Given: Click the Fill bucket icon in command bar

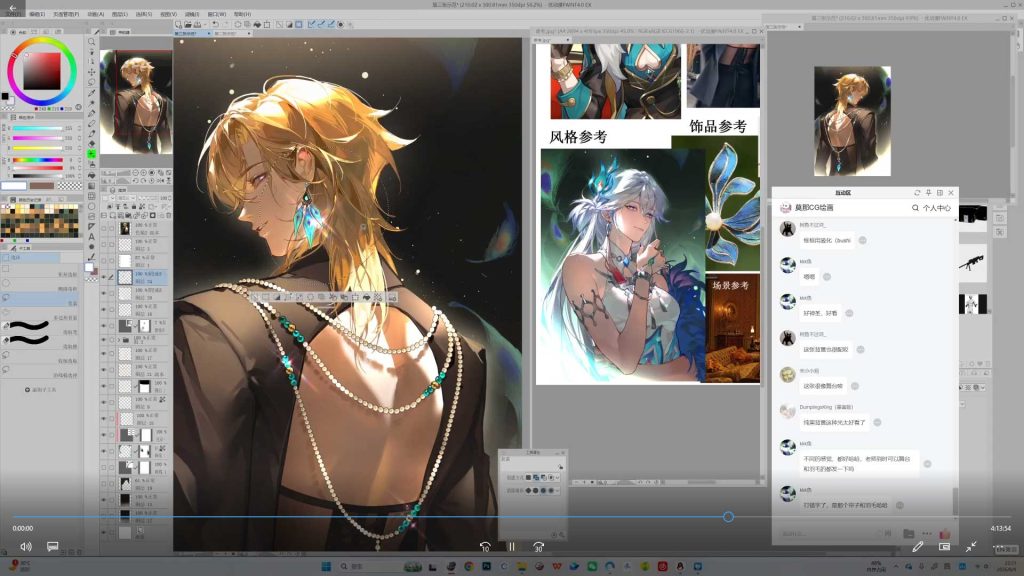Looking at the screenshot, I should click(x=257, y=24).
